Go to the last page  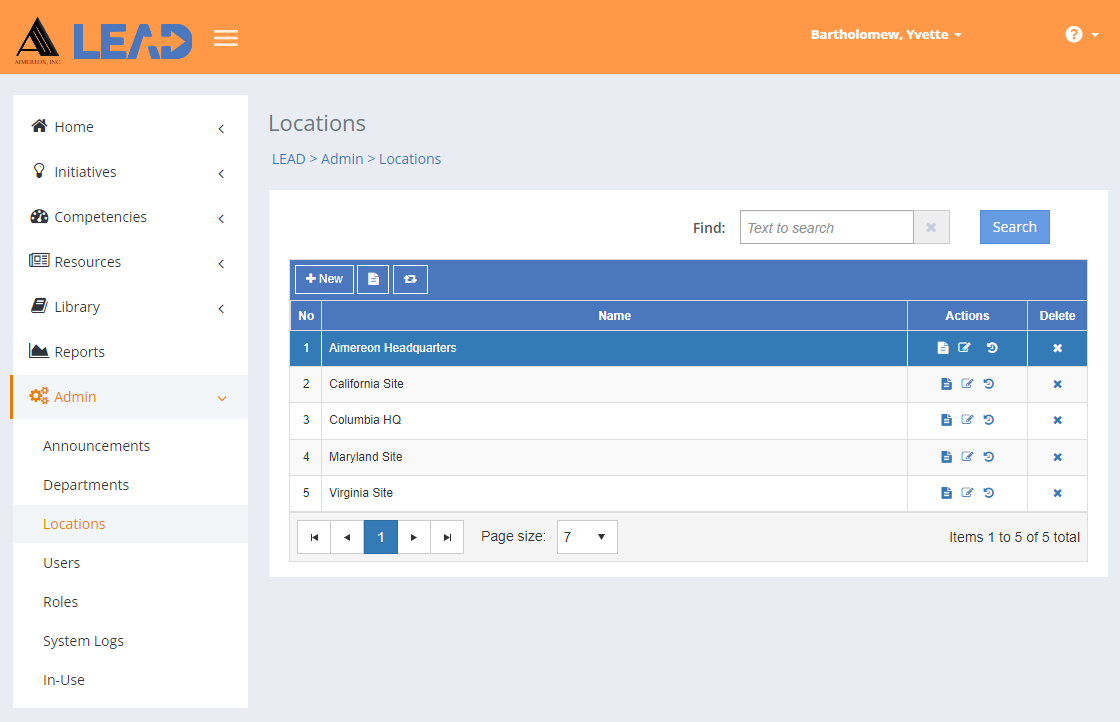click(x=447, y=537)
